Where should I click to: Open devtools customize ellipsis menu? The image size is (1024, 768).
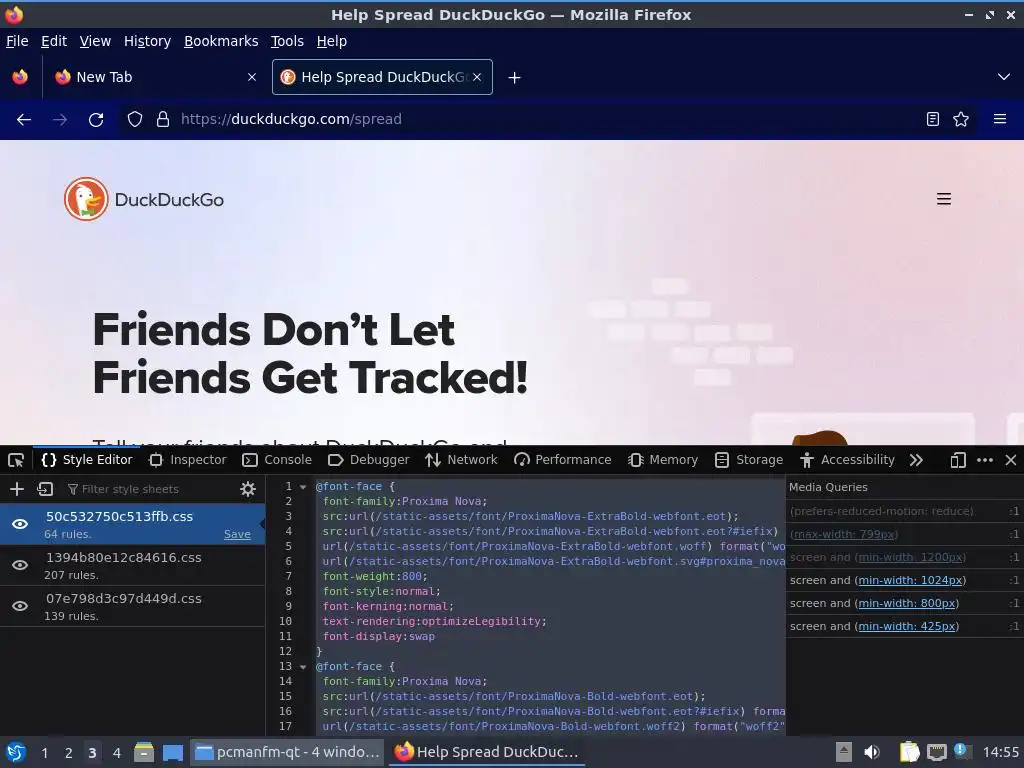(x=985, y=460)
